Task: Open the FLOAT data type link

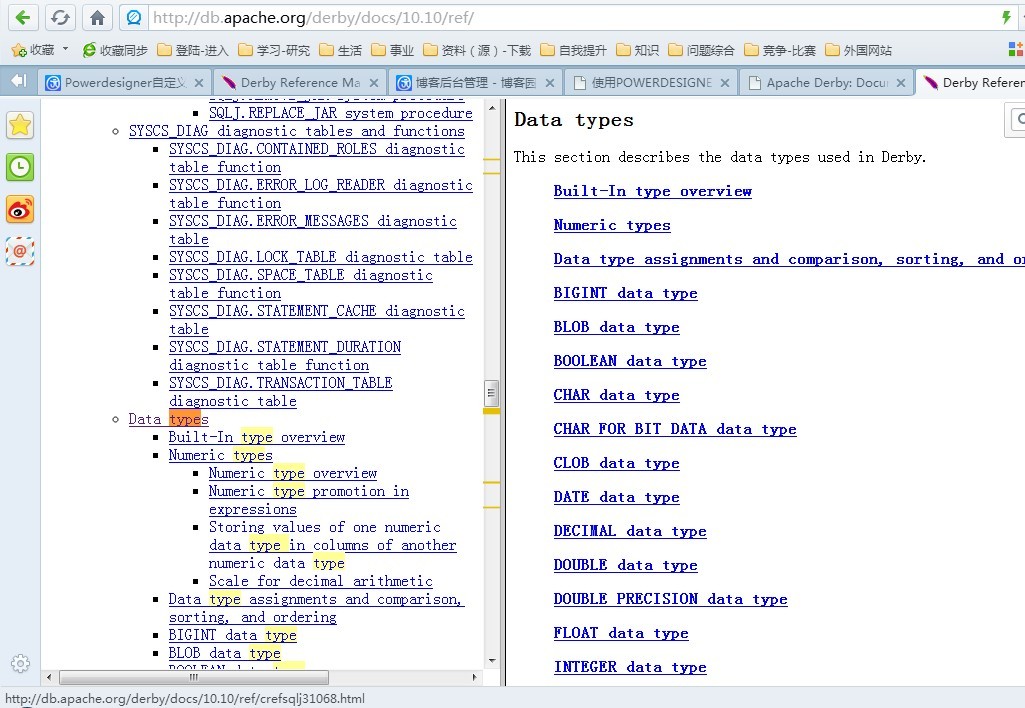Action: tap(620, 633)
